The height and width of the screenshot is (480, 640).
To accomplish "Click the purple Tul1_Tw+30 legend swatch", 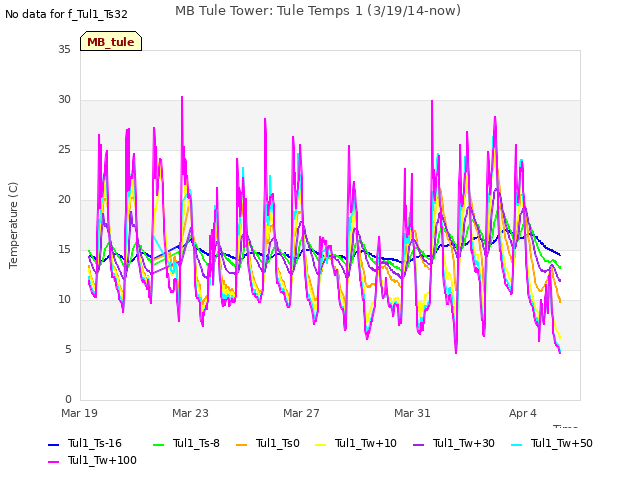I will [x=419, y=444].
